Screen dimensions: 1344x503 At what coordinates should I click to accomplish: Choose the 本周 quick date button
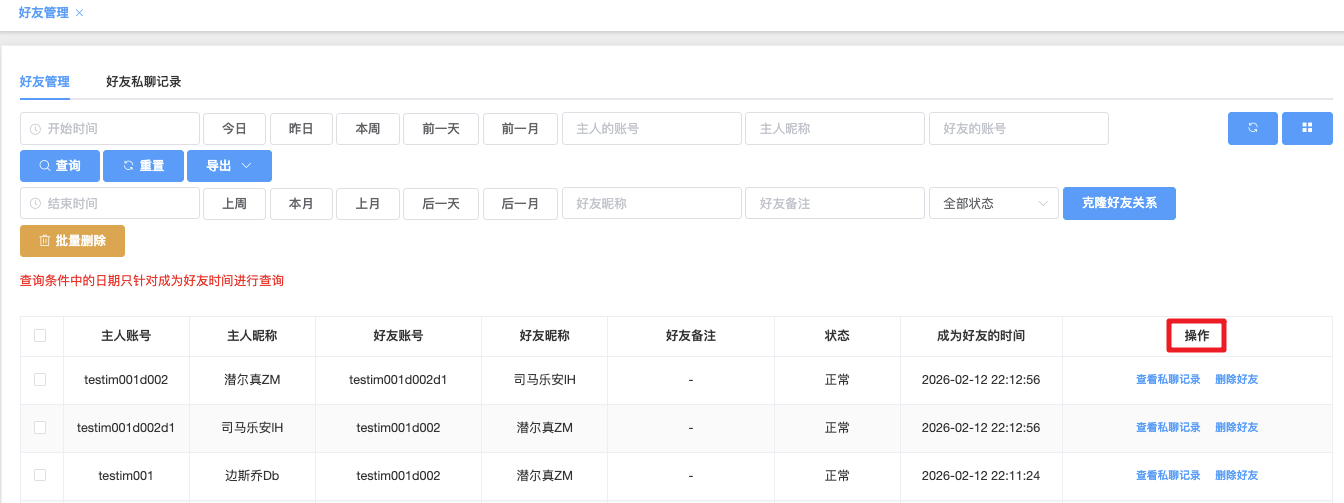(368, 129)
